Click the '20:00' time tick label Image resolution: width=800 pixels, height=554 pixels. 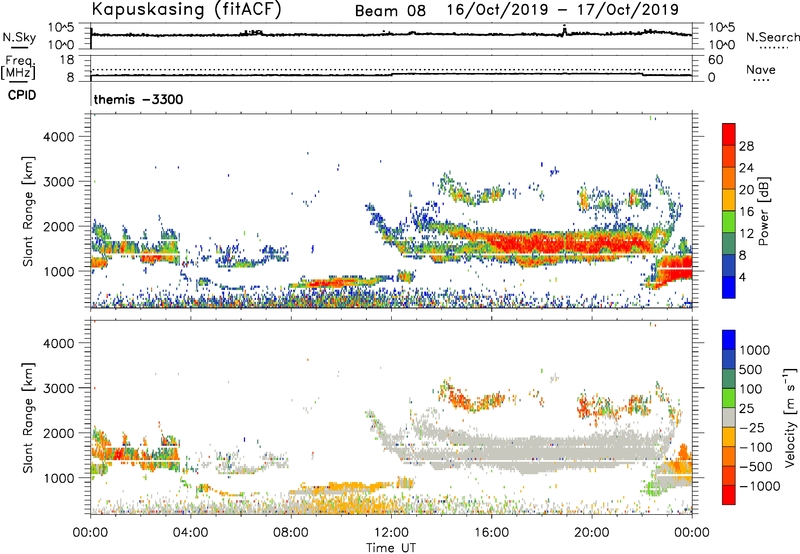(x=592, y=533)
